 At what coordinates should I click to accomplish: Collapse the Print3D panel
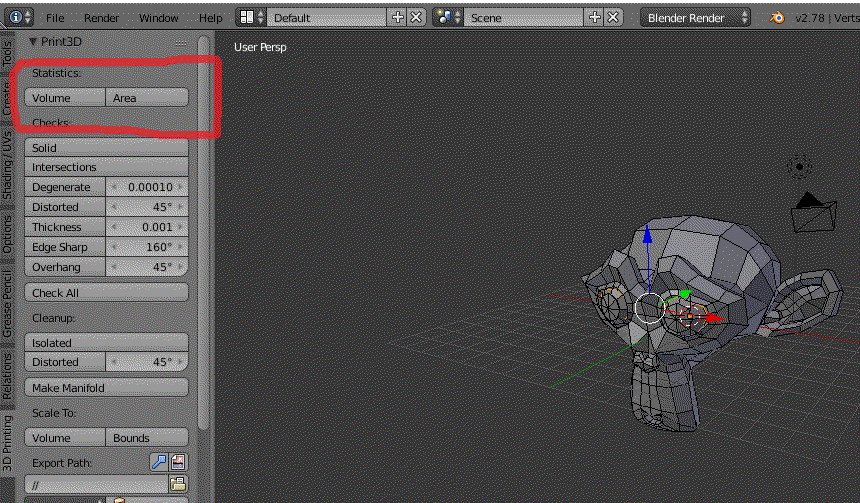[33, 42]
